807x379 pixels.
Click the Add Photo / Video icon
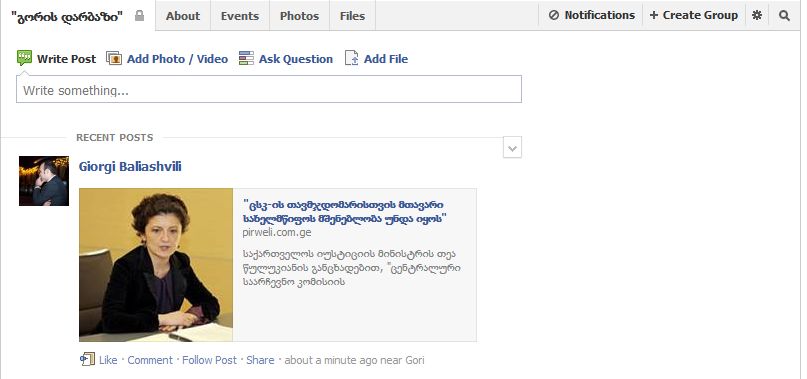pos(114,58)
